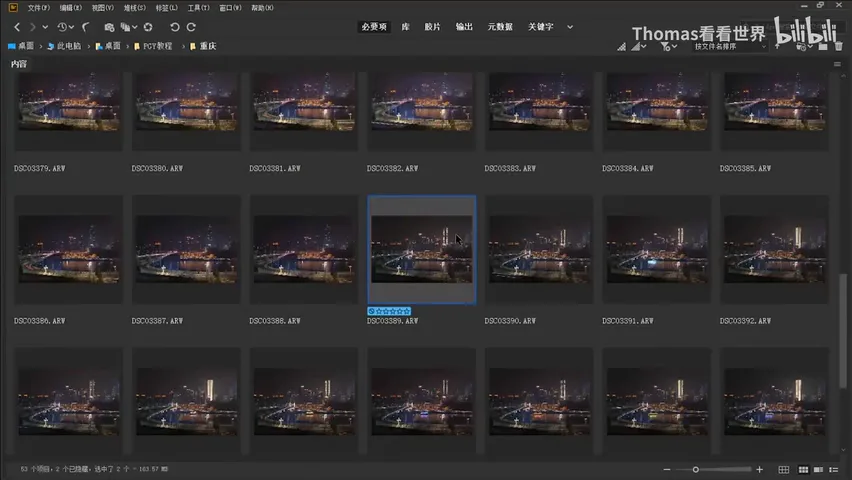Select thumbnail DSC03379.ARW
Image resolution: width=852 pixels, height=480 pixels.
point(68,103)
